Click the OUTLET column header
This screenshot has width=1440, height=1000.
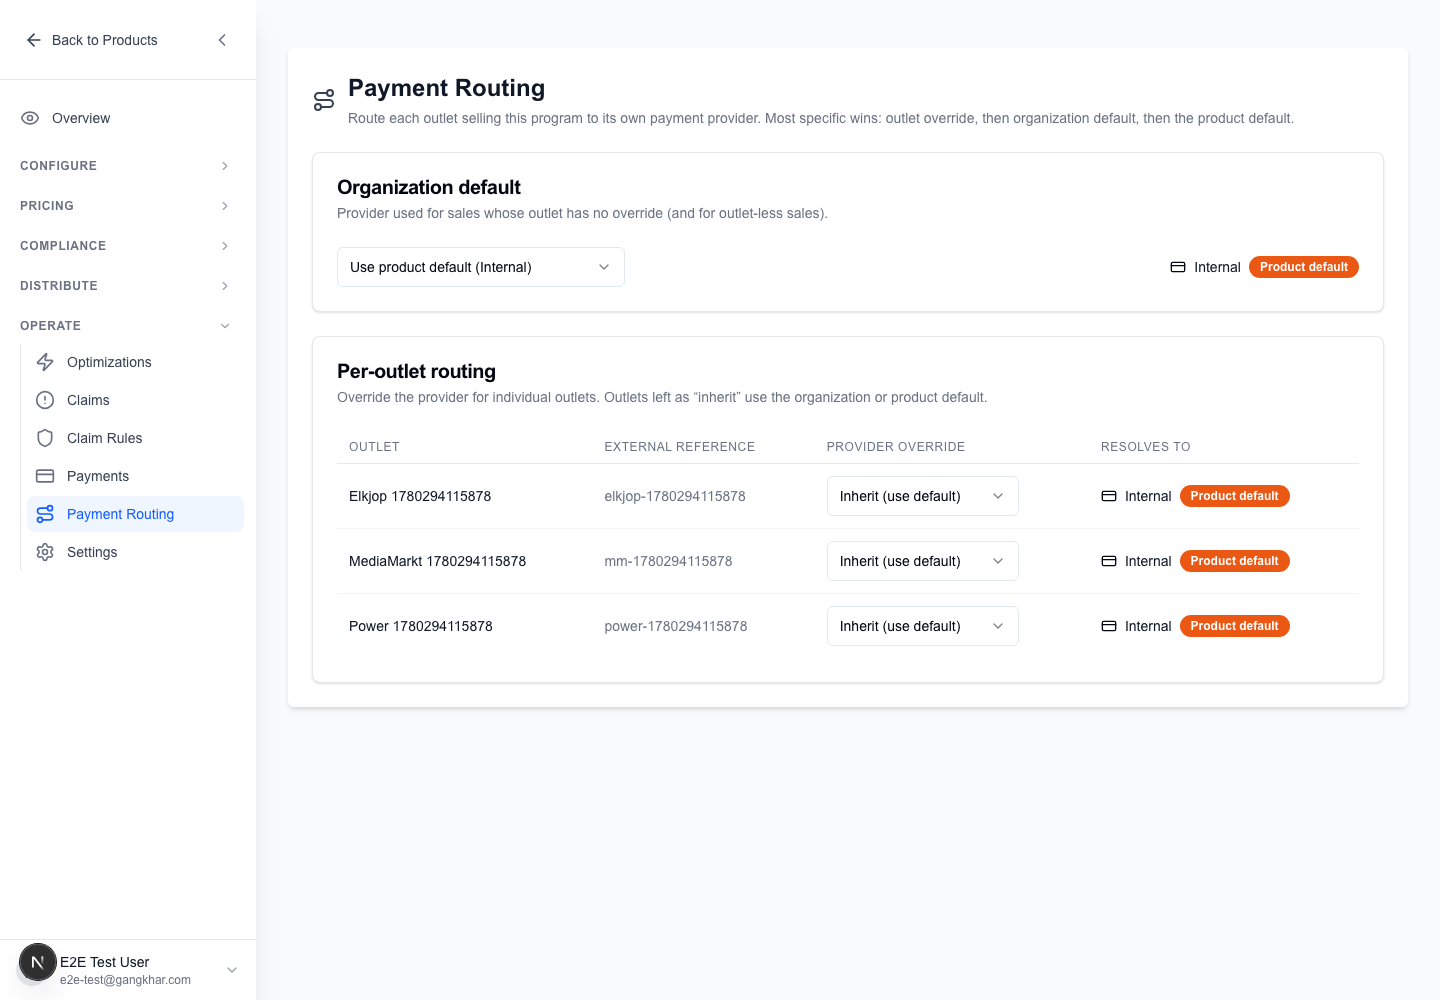374,447
